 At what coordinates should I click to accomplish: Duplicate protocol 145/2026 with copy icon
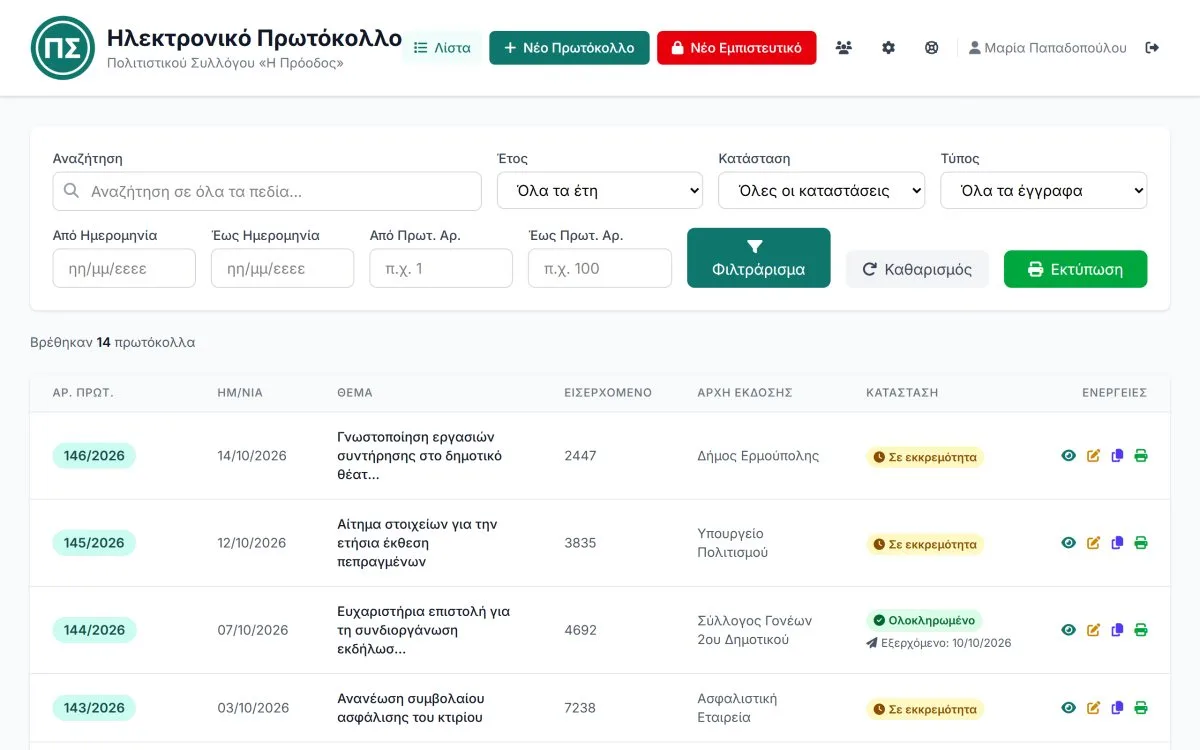click(x=1117, y=543)
